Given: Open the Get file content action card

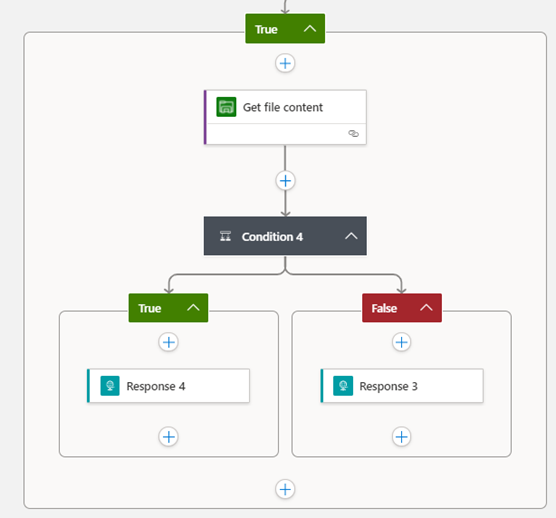Looking at the screenshot, I should click(285, 117).
